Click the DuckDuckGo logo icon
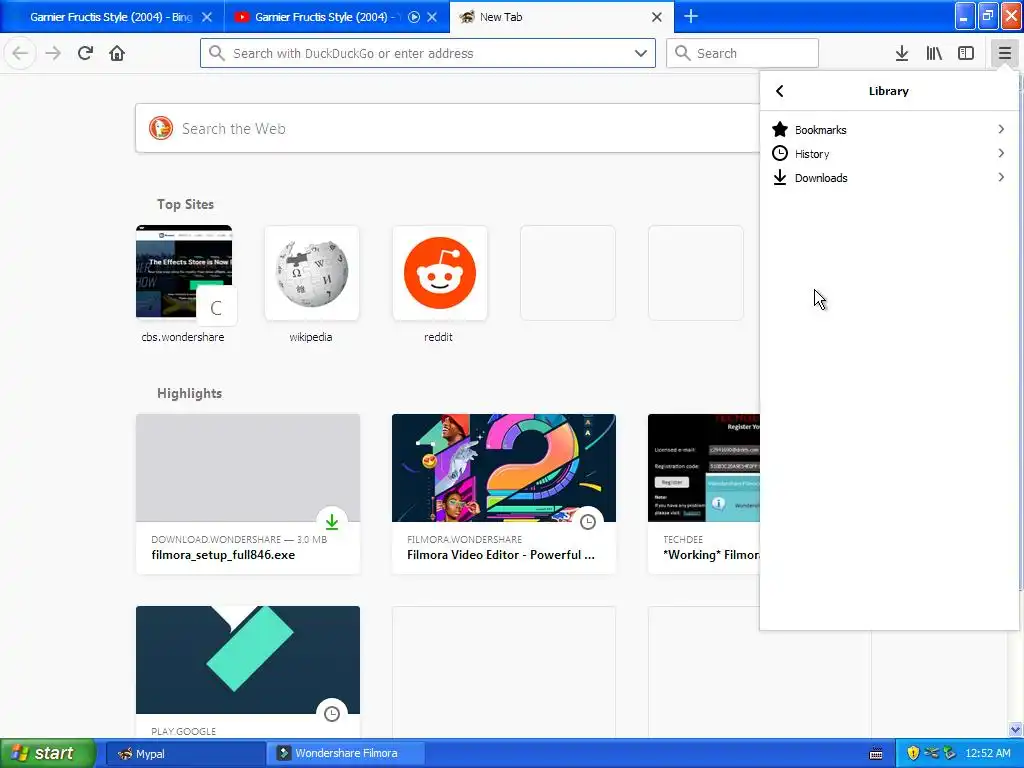Image resolution: width=1024 pixels, height=768 pixels. pyautogui.click(x=161, y=129)
